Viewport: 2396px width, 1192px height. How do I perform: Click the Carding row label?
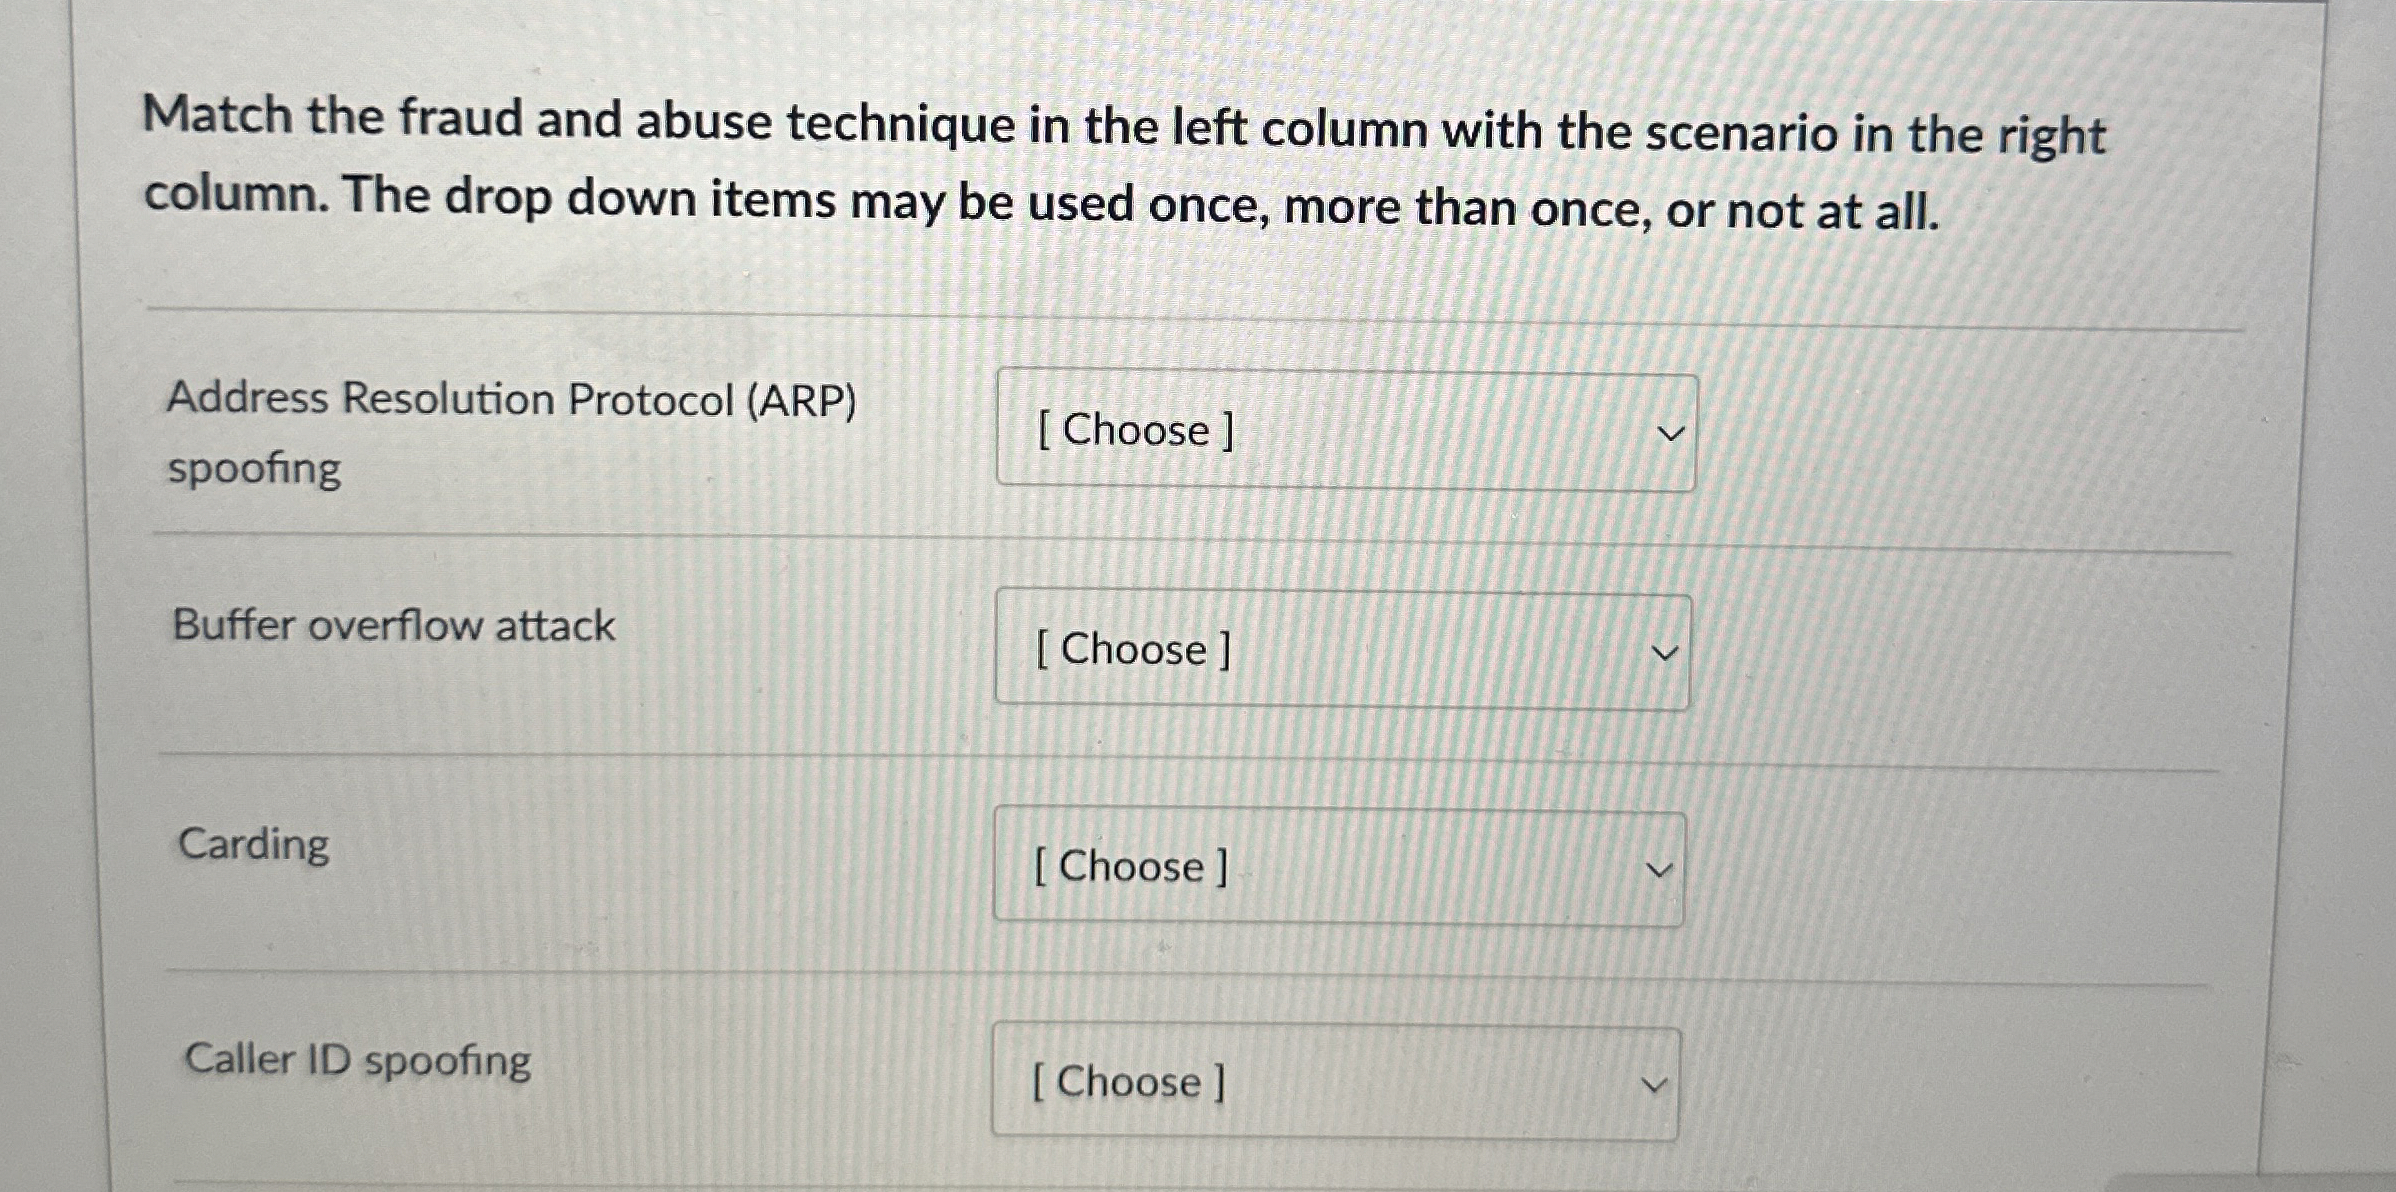pyautogui.click(x=252, y=844)
